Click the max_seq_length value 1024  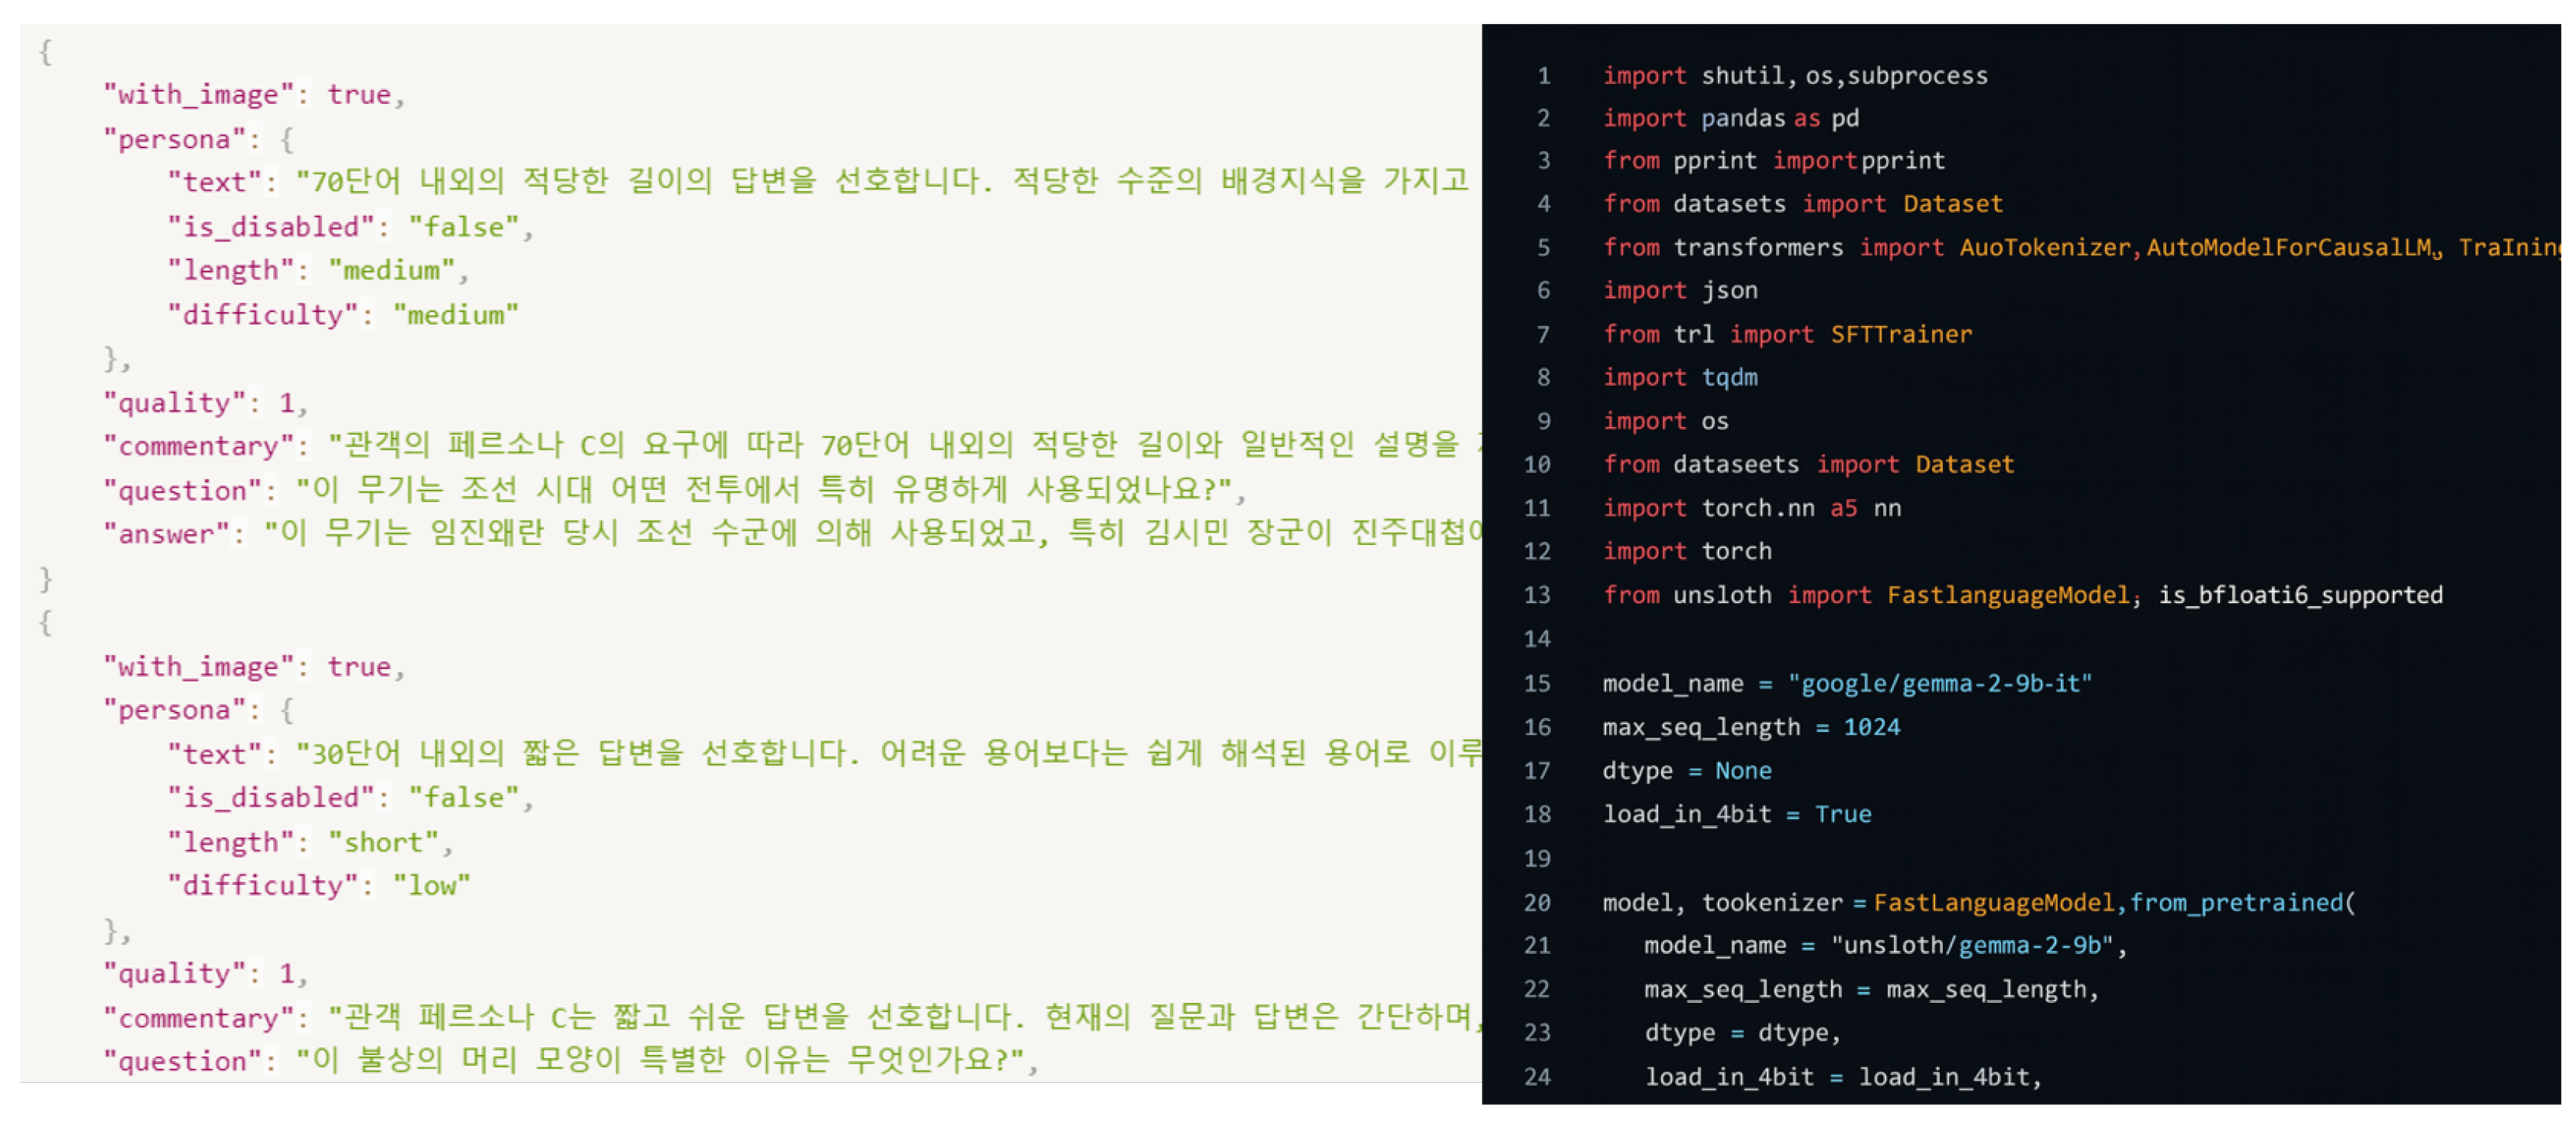1871,727
